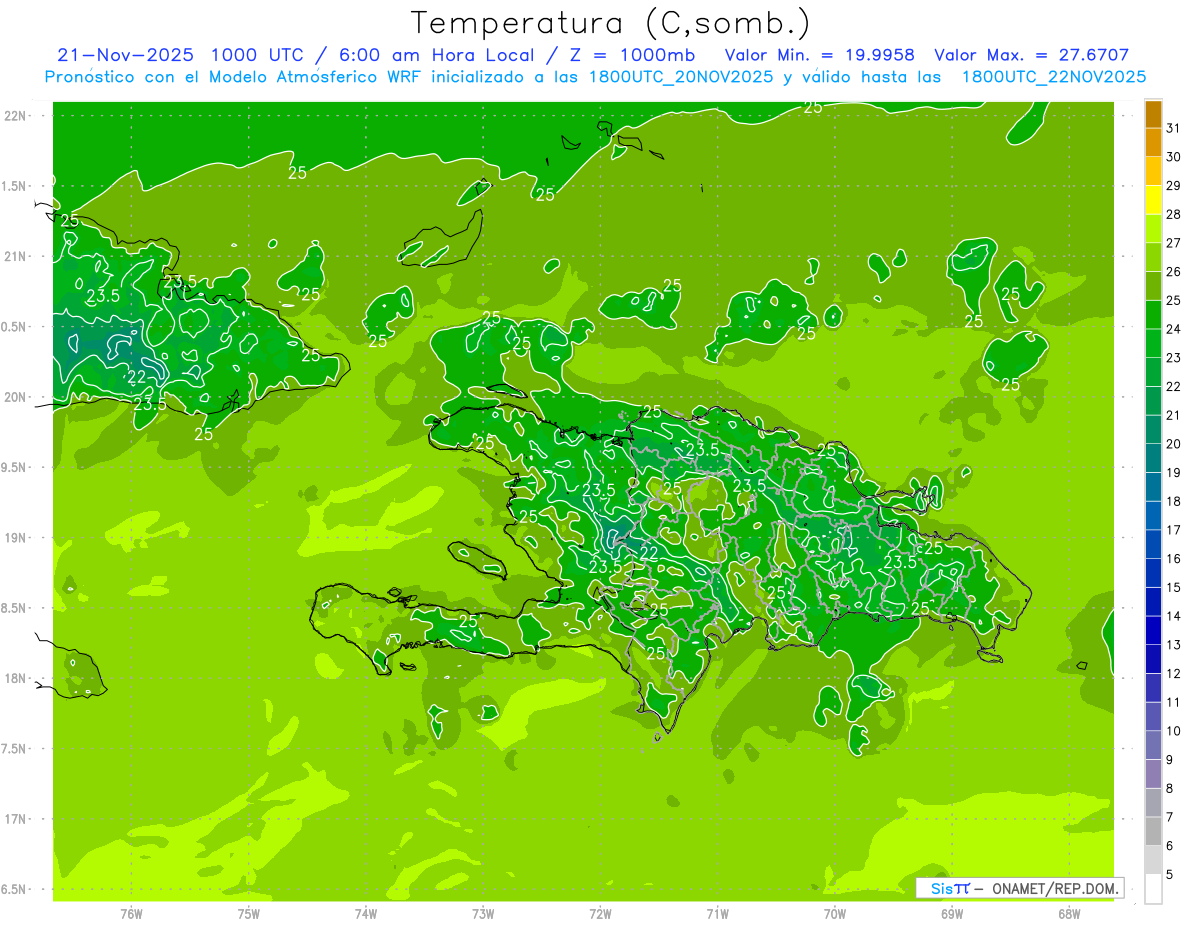Click the "72W" longitude axis label
The height and width of the screenshot is (927, 1200).
click(x=600, y=913)
